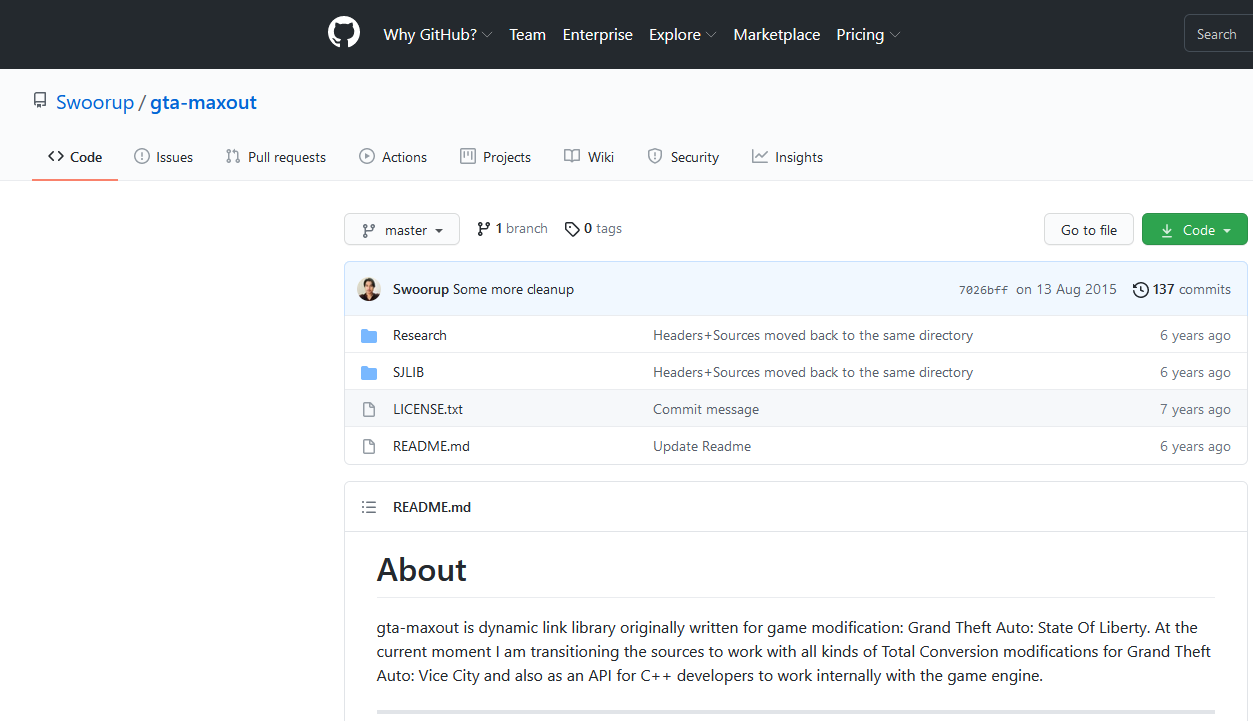Switch to the Insights tab

(x=788, y=157)
